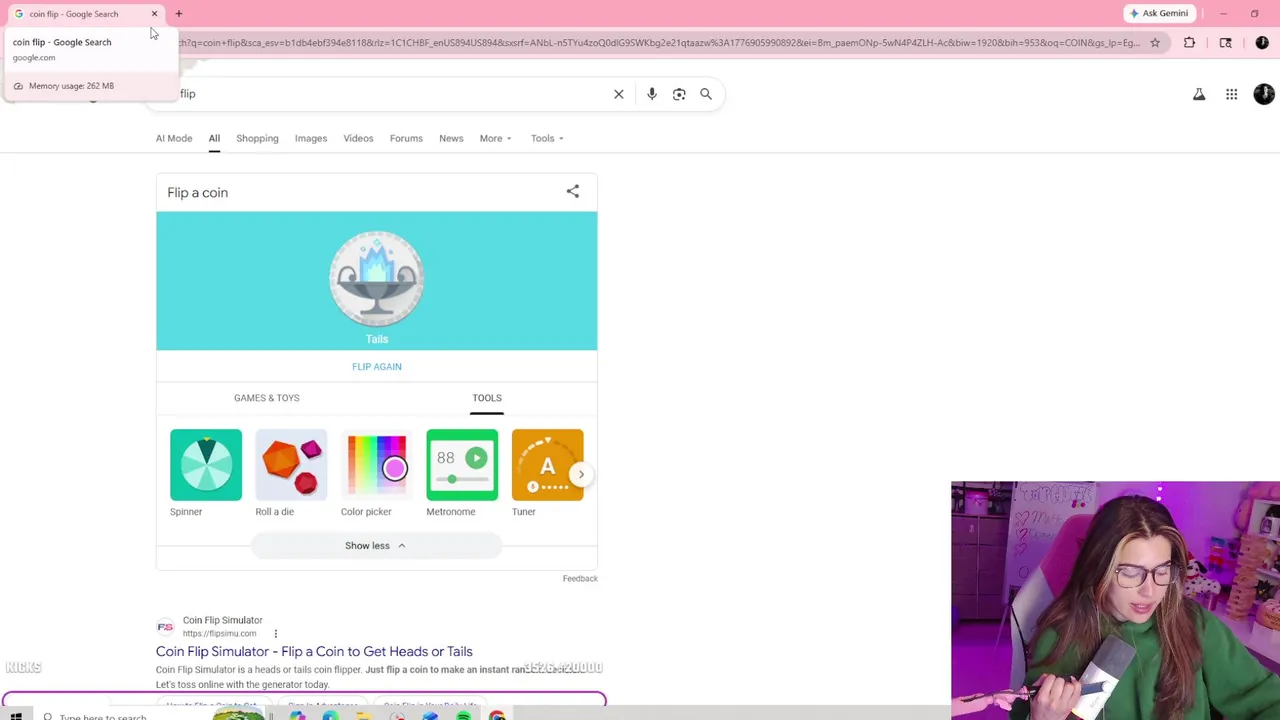This screenshot has width=1280, height=720.
Task: Open Chrome tab search icon beside extensions
Action: click(1225, 43)
